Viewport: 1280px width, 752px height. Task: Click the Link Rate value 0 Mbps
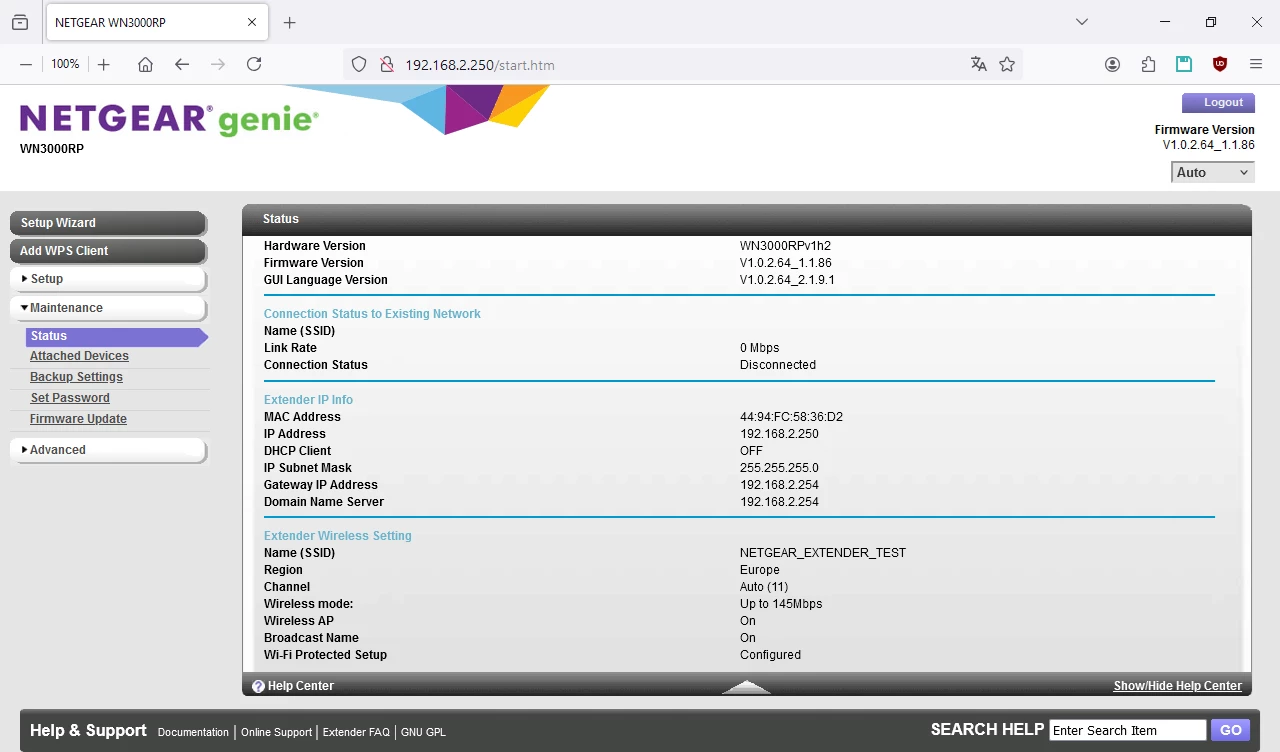point(759,348)
